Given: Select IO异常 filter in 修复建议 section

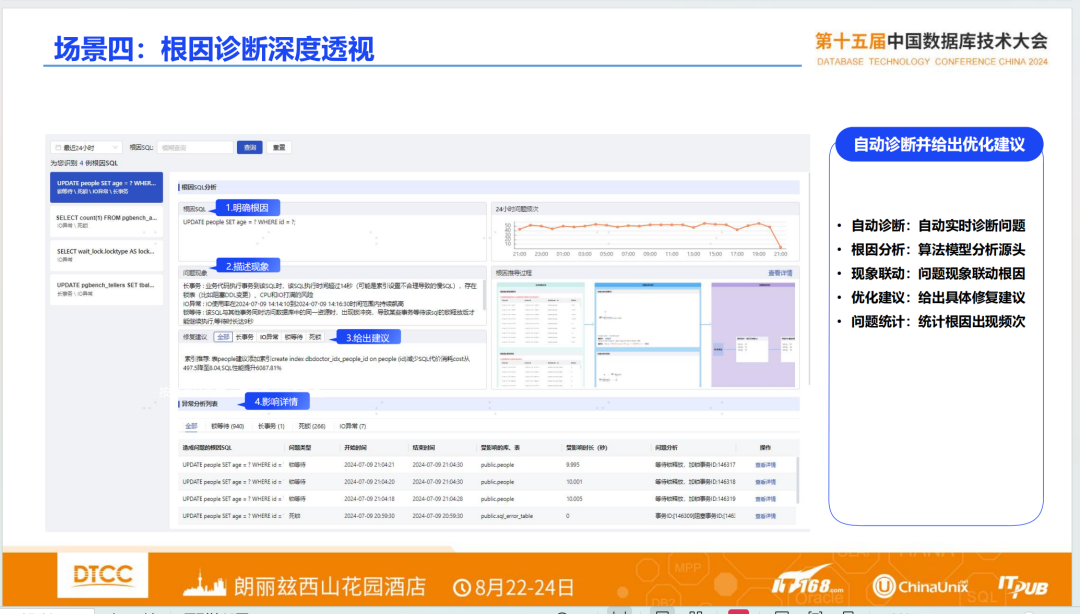Looking at the screenshot, I should tap(269, 337).
